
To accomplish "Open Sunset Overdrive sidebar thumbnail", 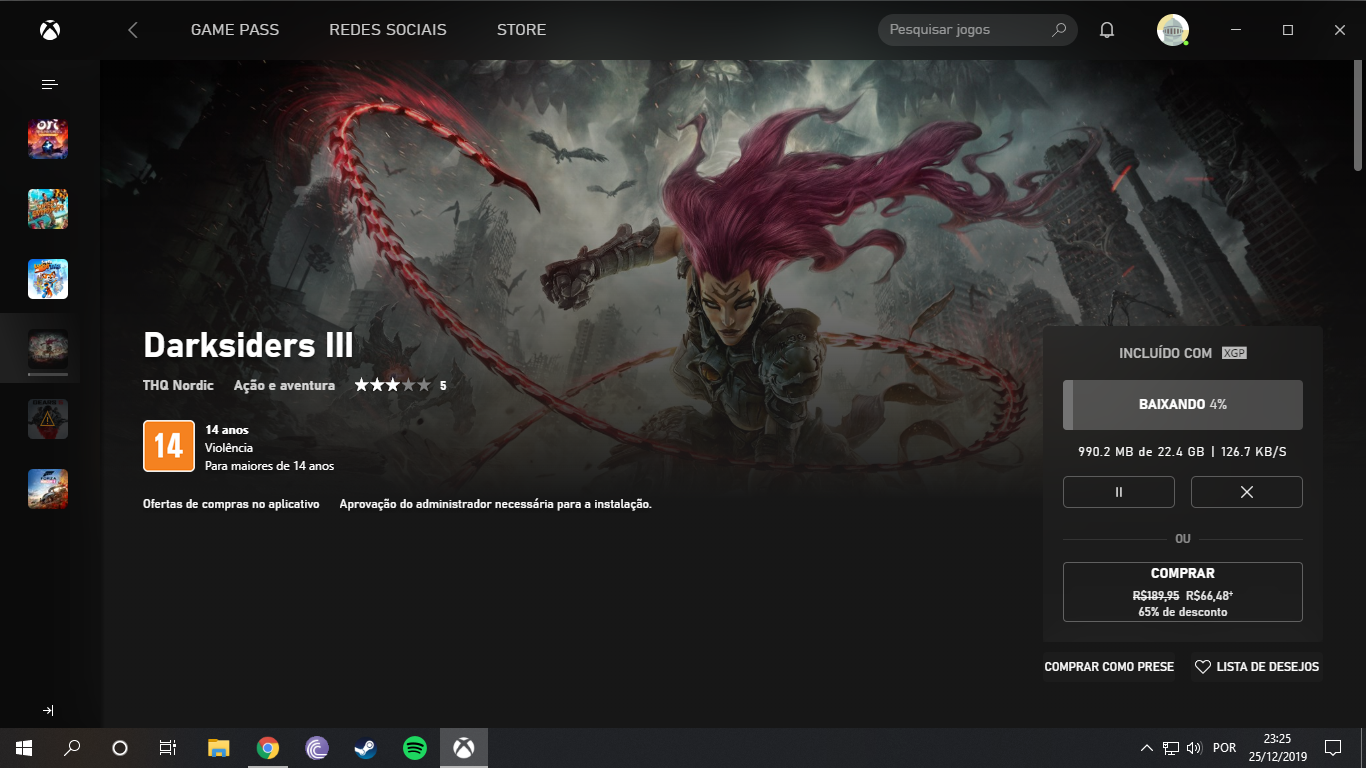I will [48, 209].
